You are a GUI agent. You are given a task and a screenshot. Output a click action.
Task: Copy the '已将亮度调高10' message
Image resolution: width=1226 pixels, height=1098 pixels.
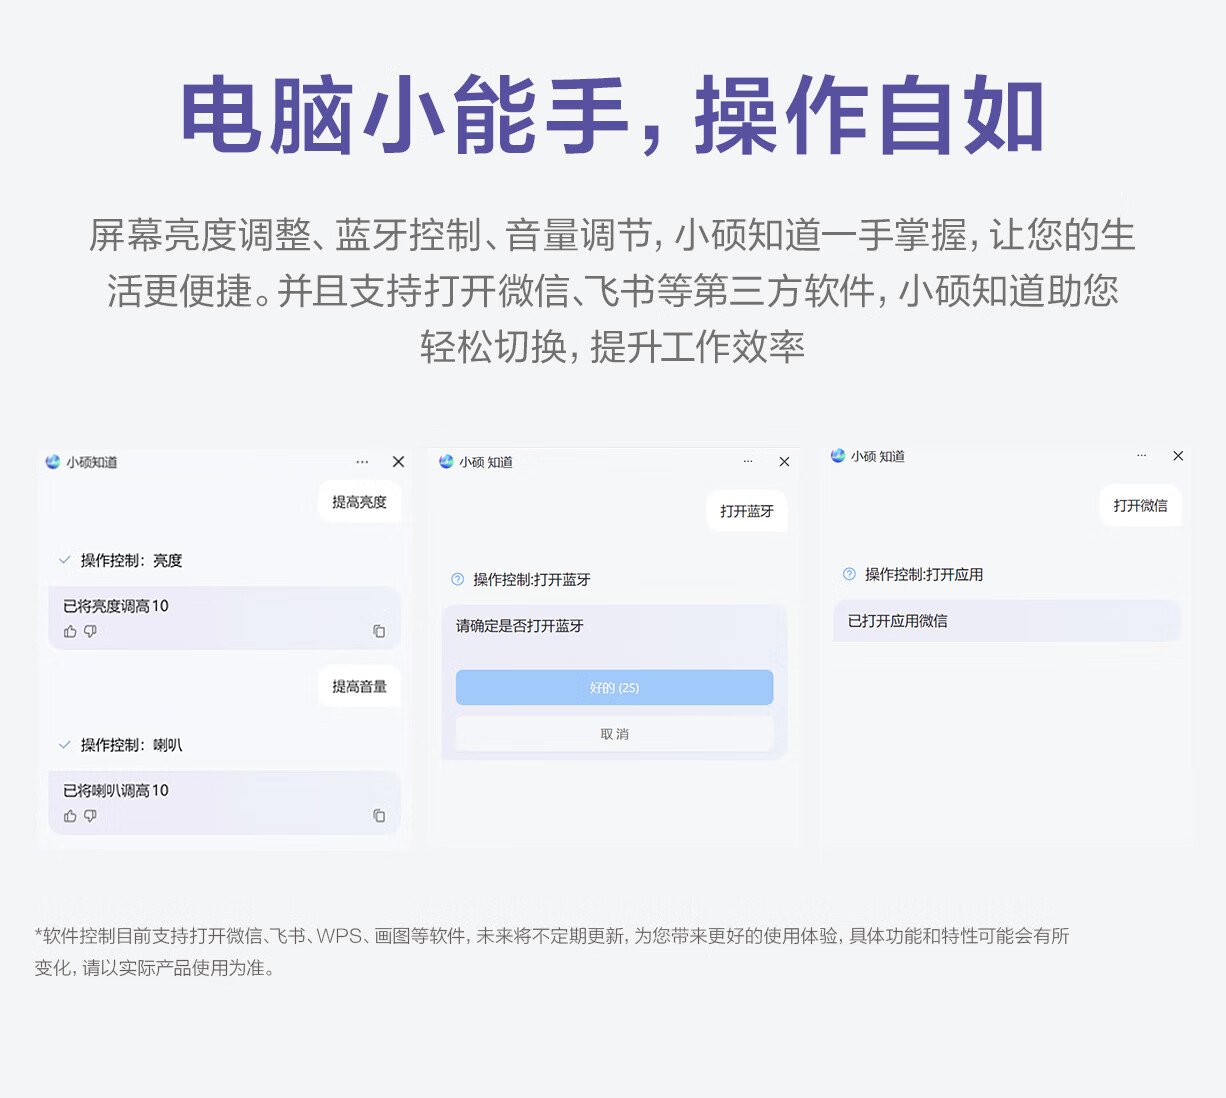pos(379,632)
